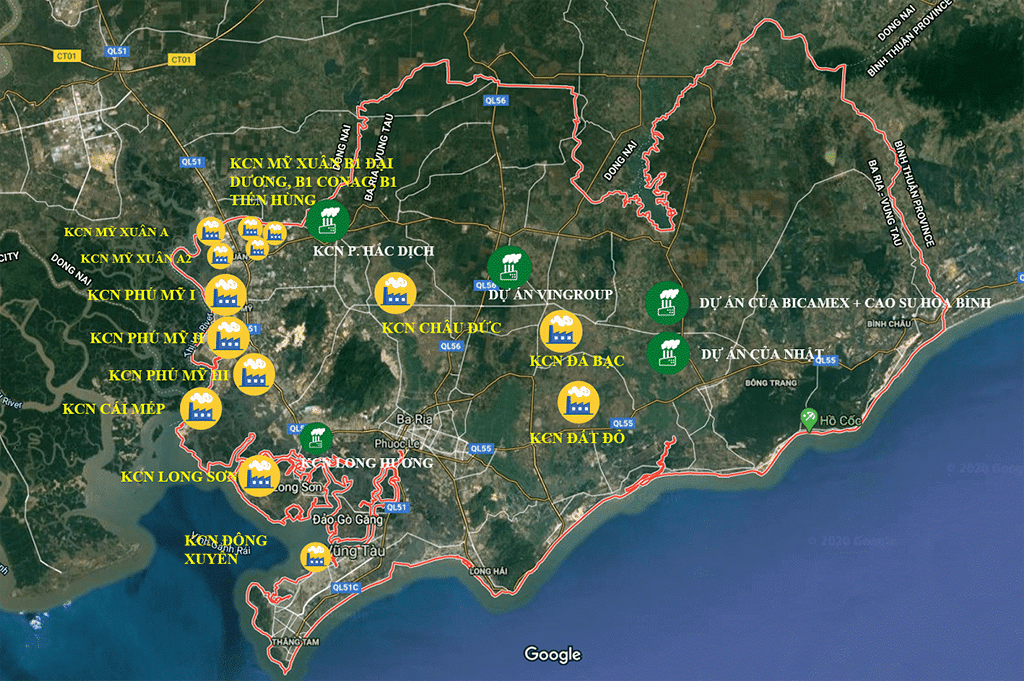
Task: Open the KCN Cái Mép factory marker
Action: (x=200, y=408)
